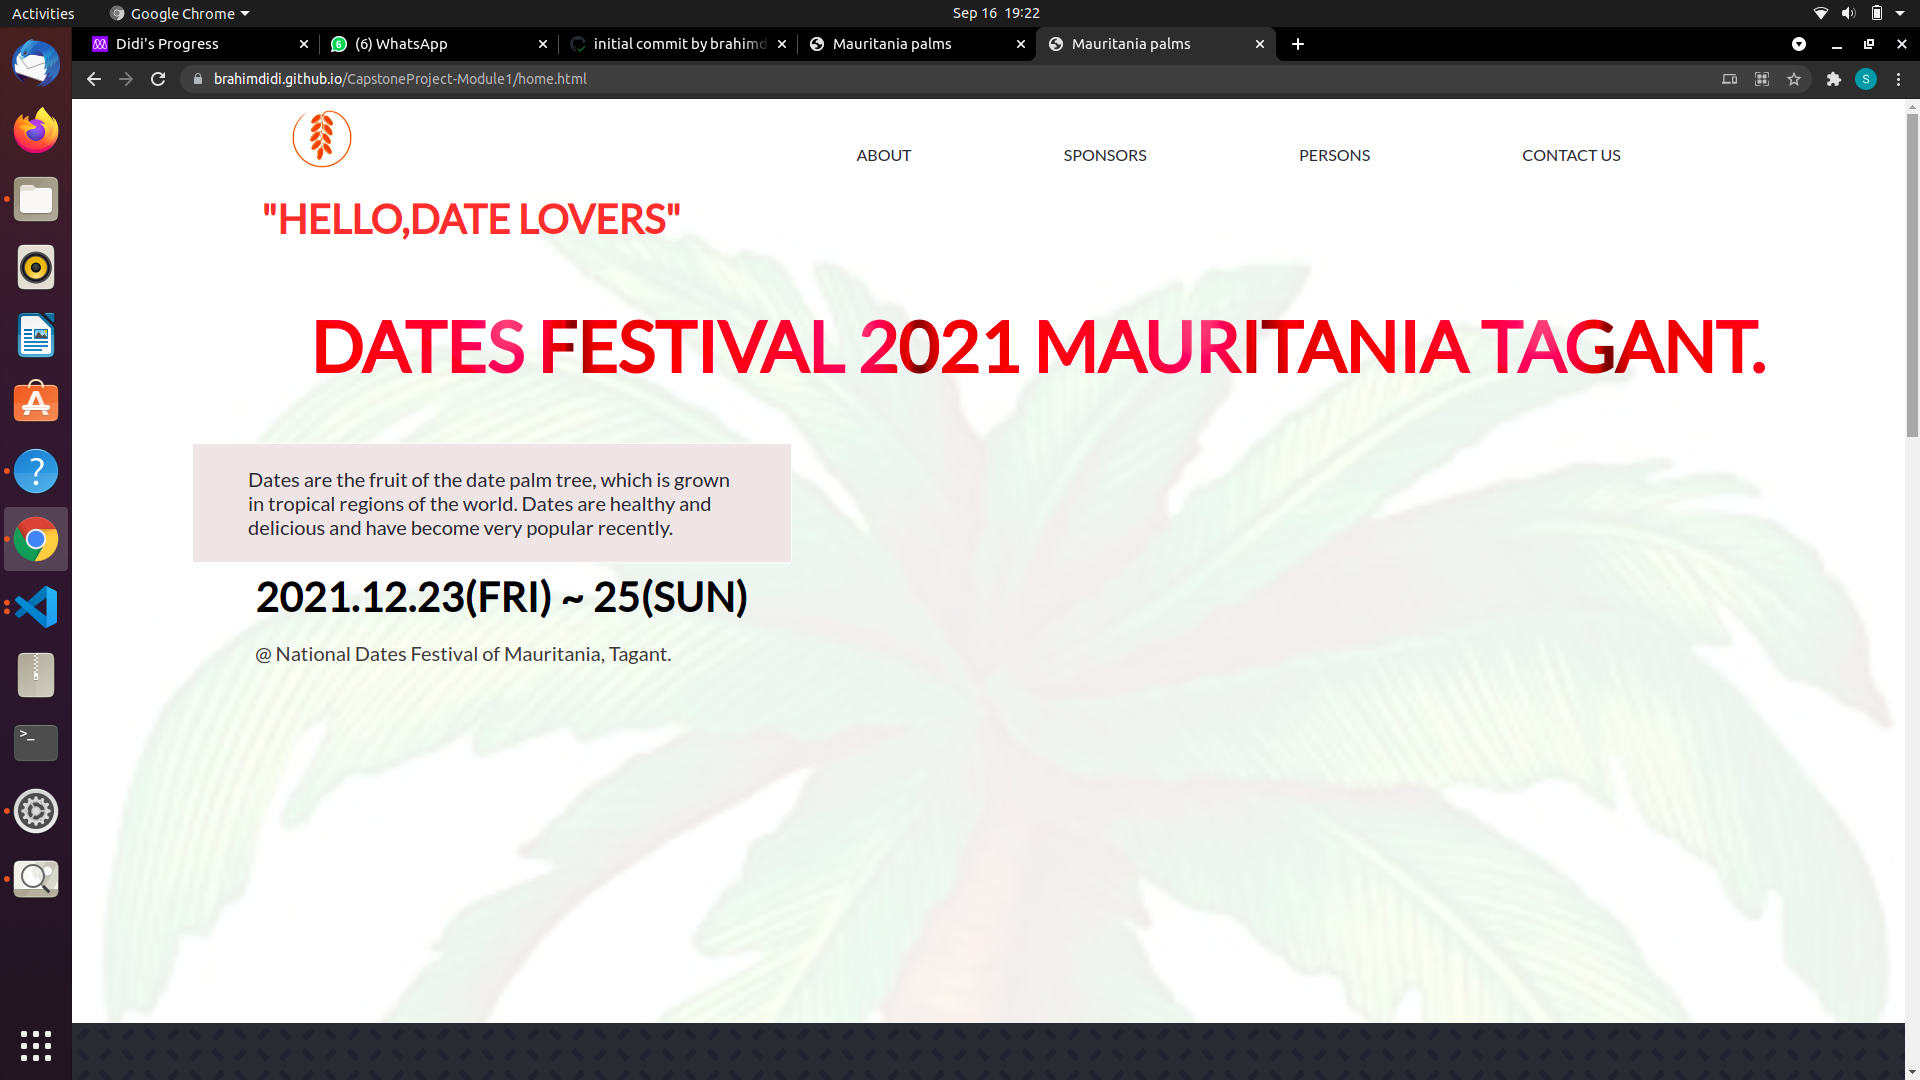1920x1080 pixels.
Task: Open LibreOffice Writer from dock
Action: [36, 335]
